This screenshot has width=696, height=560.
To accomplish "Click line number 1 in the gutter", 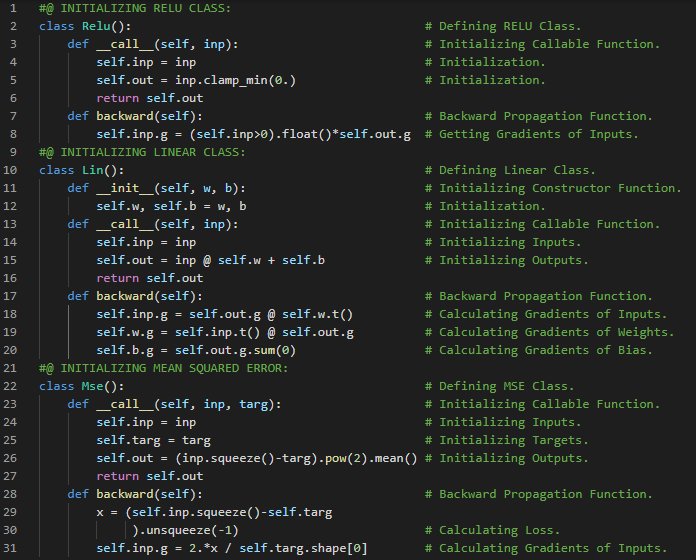I will tap(14, 8).
